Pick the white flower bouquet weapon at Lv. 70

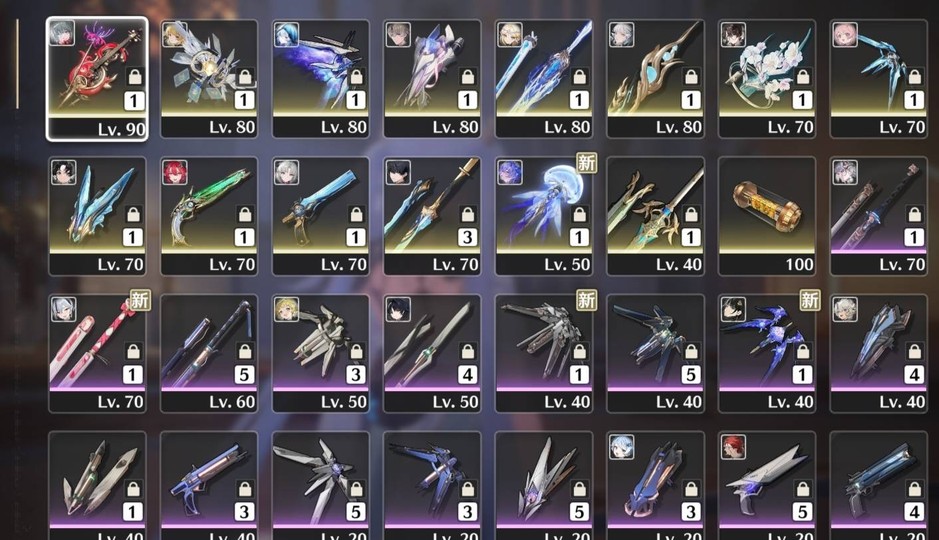point(767,79)
